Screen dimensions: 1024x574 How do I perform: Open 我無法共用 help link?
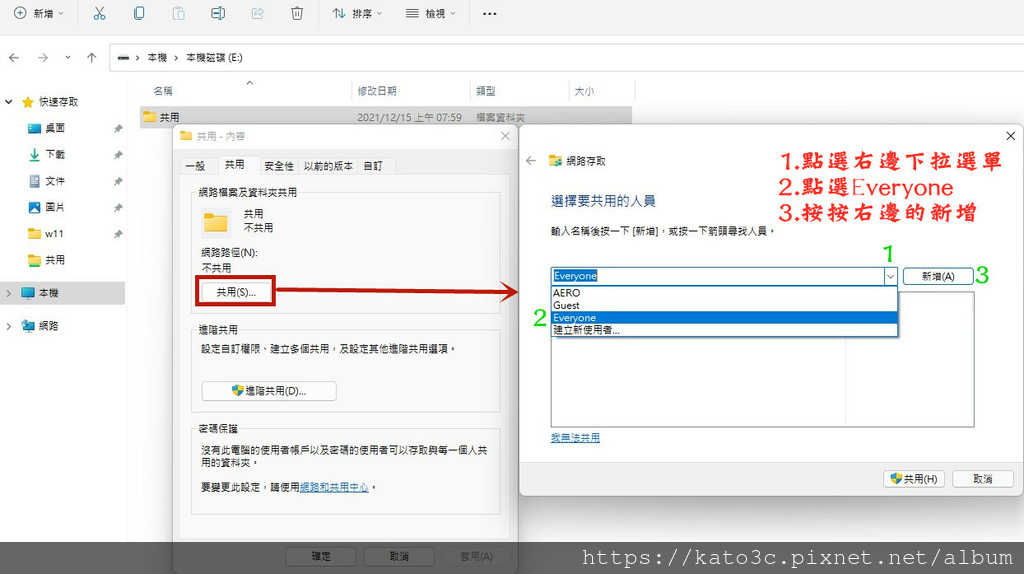click(575, 438)
